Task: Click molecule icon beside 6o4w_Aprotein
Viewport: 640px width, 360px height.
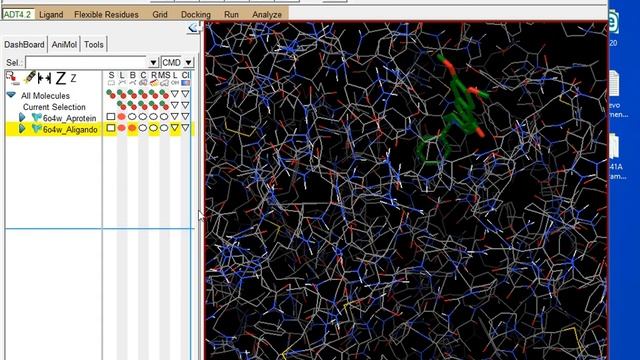Action: (36, 118)
